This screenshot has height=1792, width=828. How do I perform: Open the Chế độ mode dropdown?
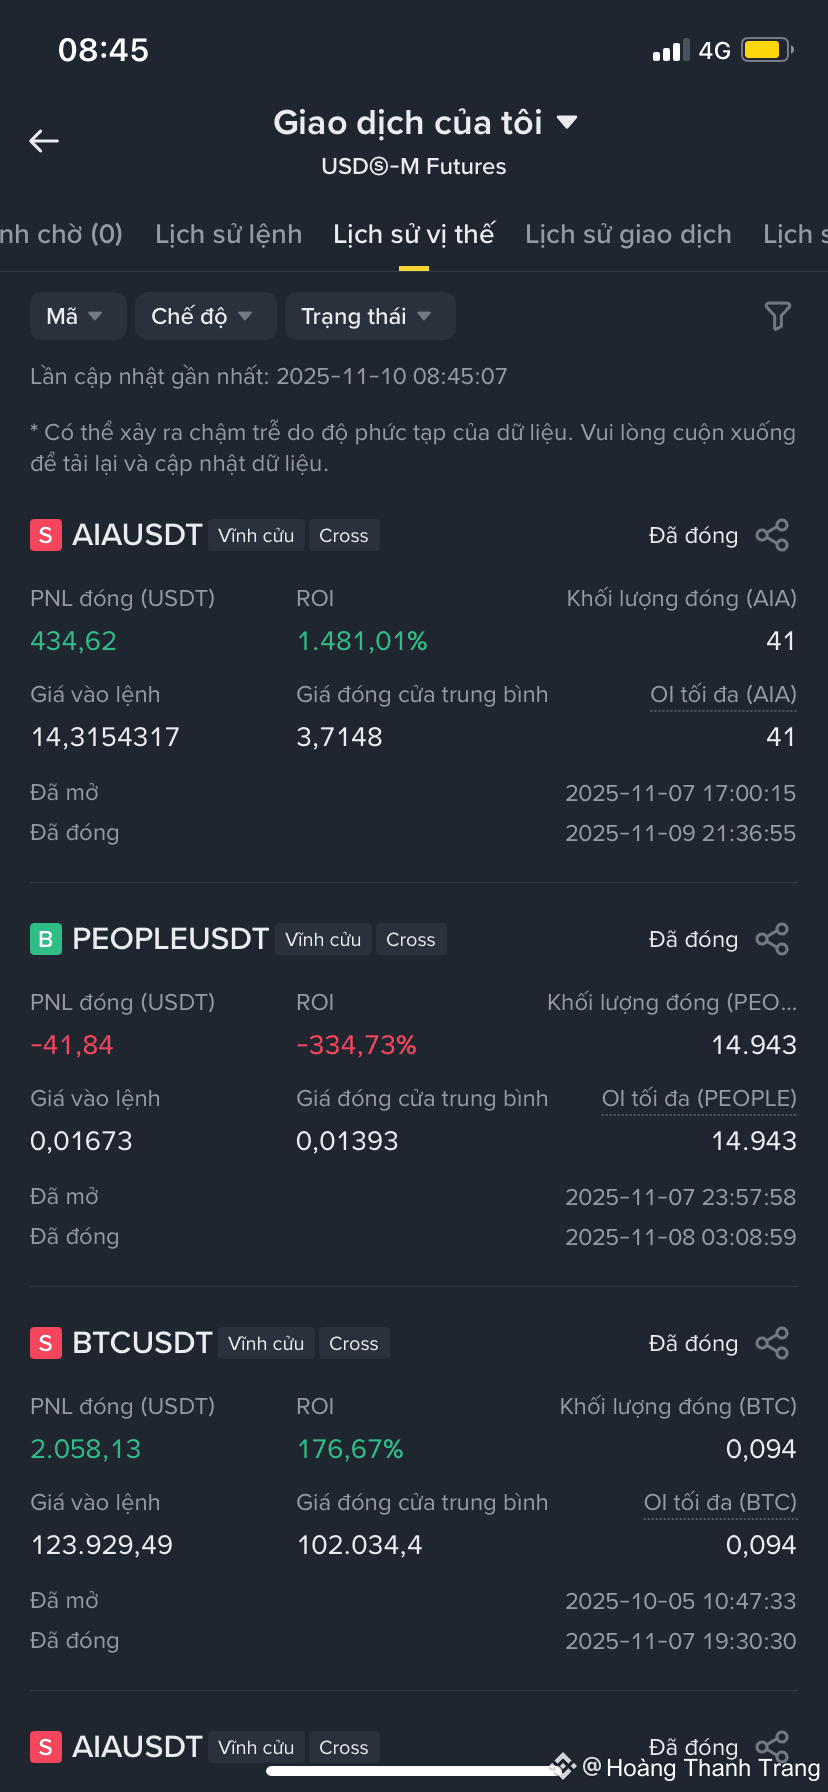tap(205, 316)
